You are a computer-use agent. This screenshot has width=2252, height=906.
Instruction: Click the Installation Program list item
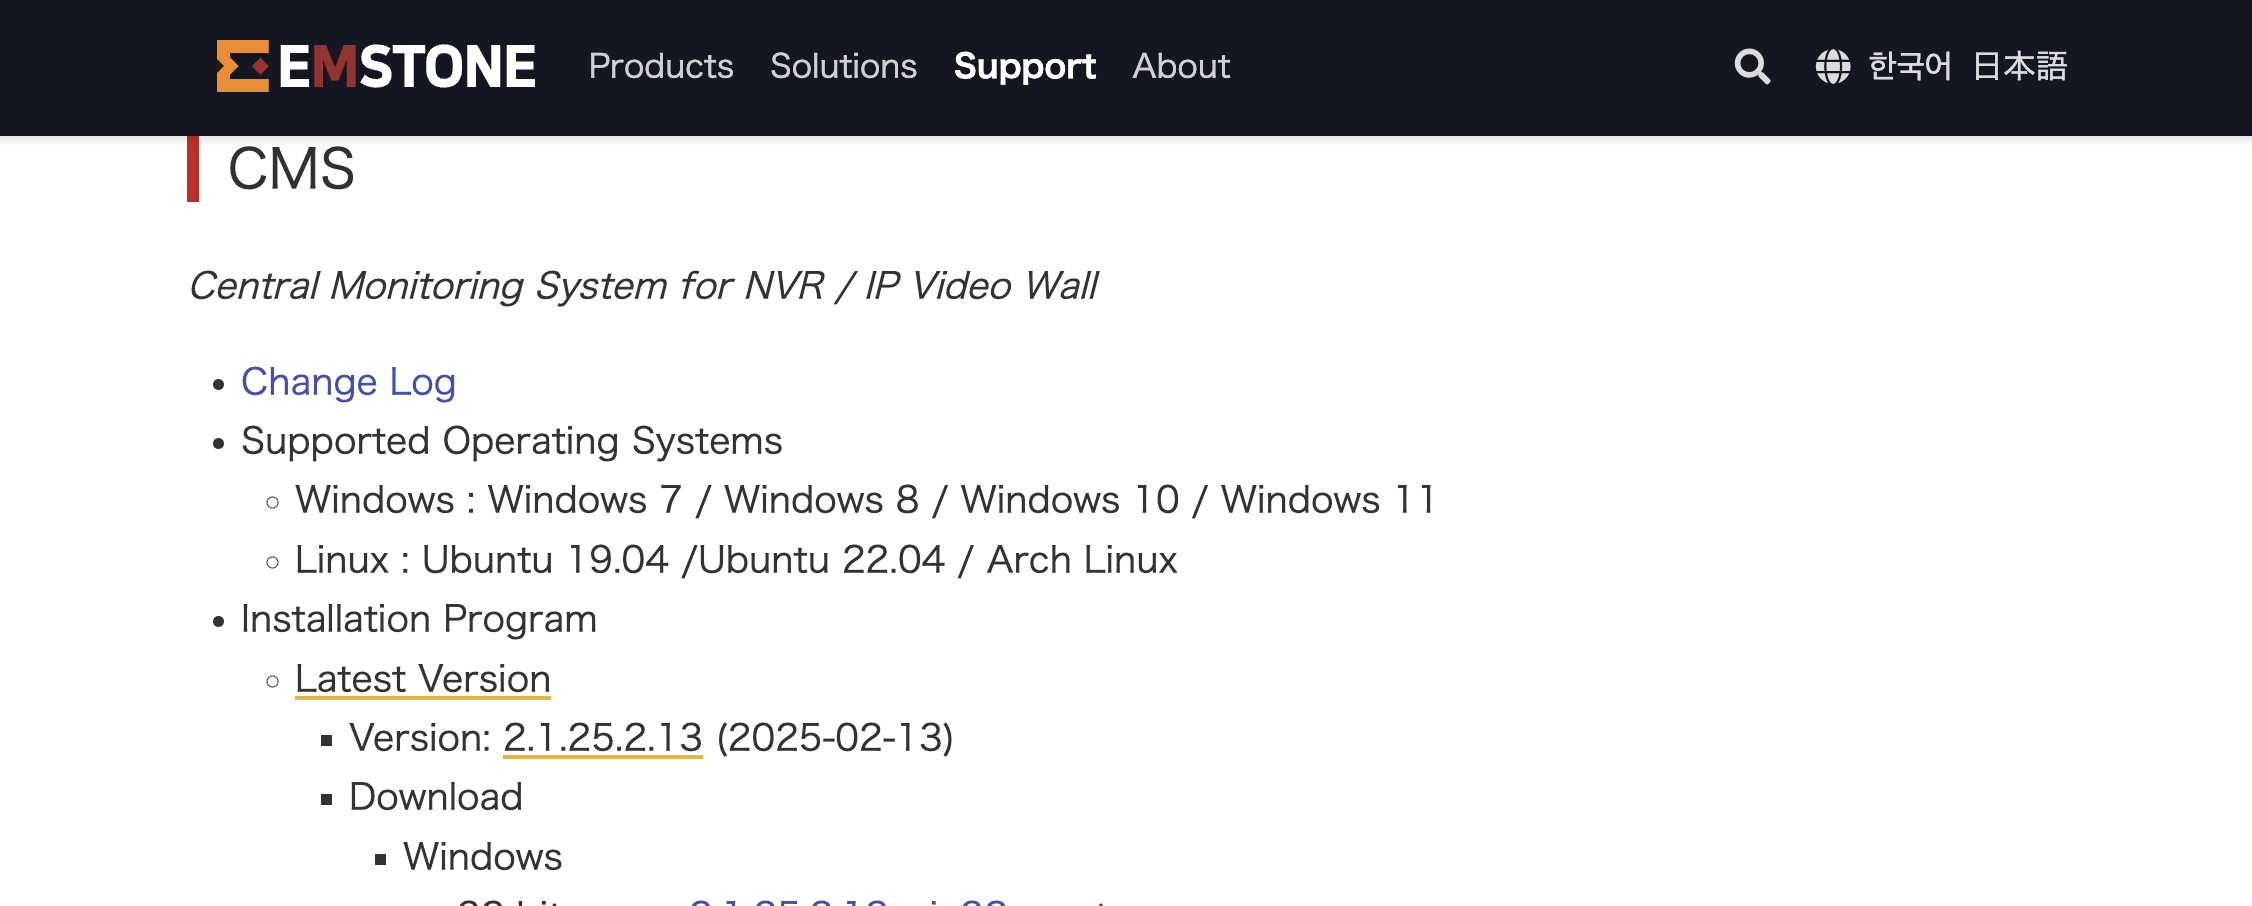[x=418, y=619]
